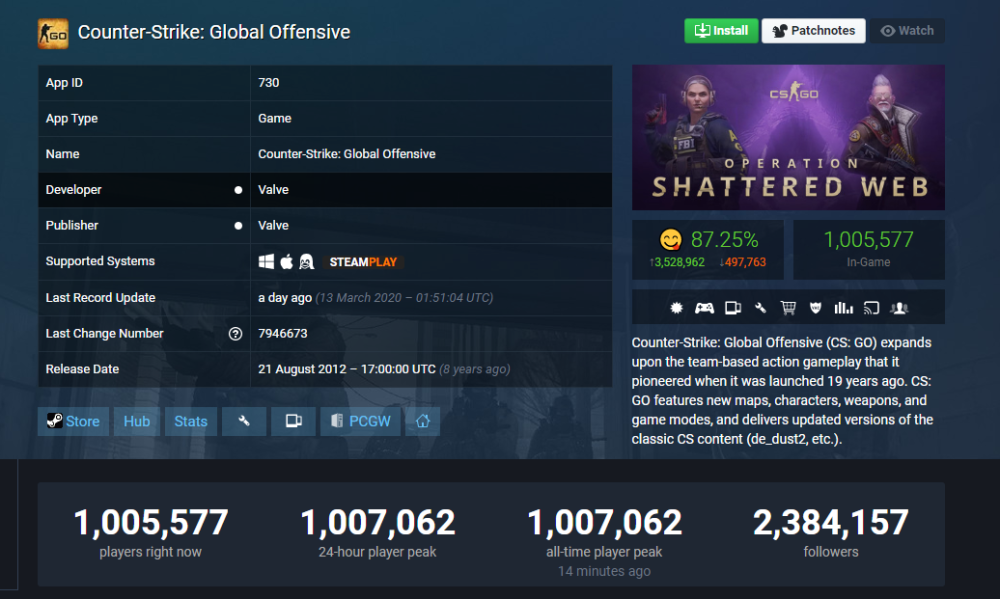Click the Linux penguin icon
Screen dimensions: 1000x599
tap(307, 262)
